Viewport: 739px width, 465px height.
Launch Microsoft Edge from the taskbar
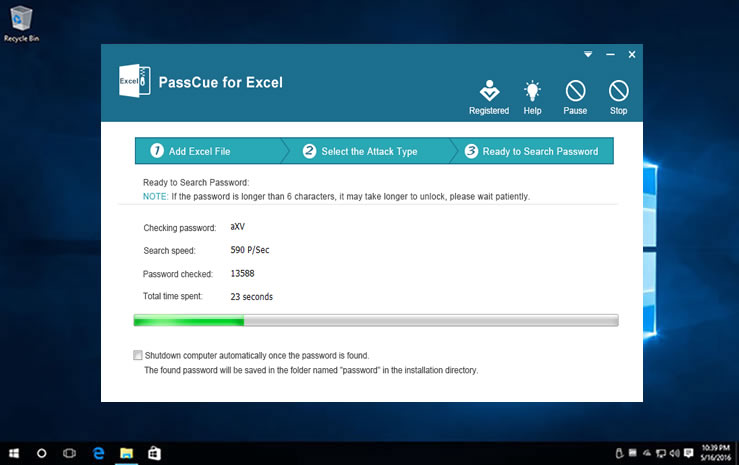click(x=98, y=453)
